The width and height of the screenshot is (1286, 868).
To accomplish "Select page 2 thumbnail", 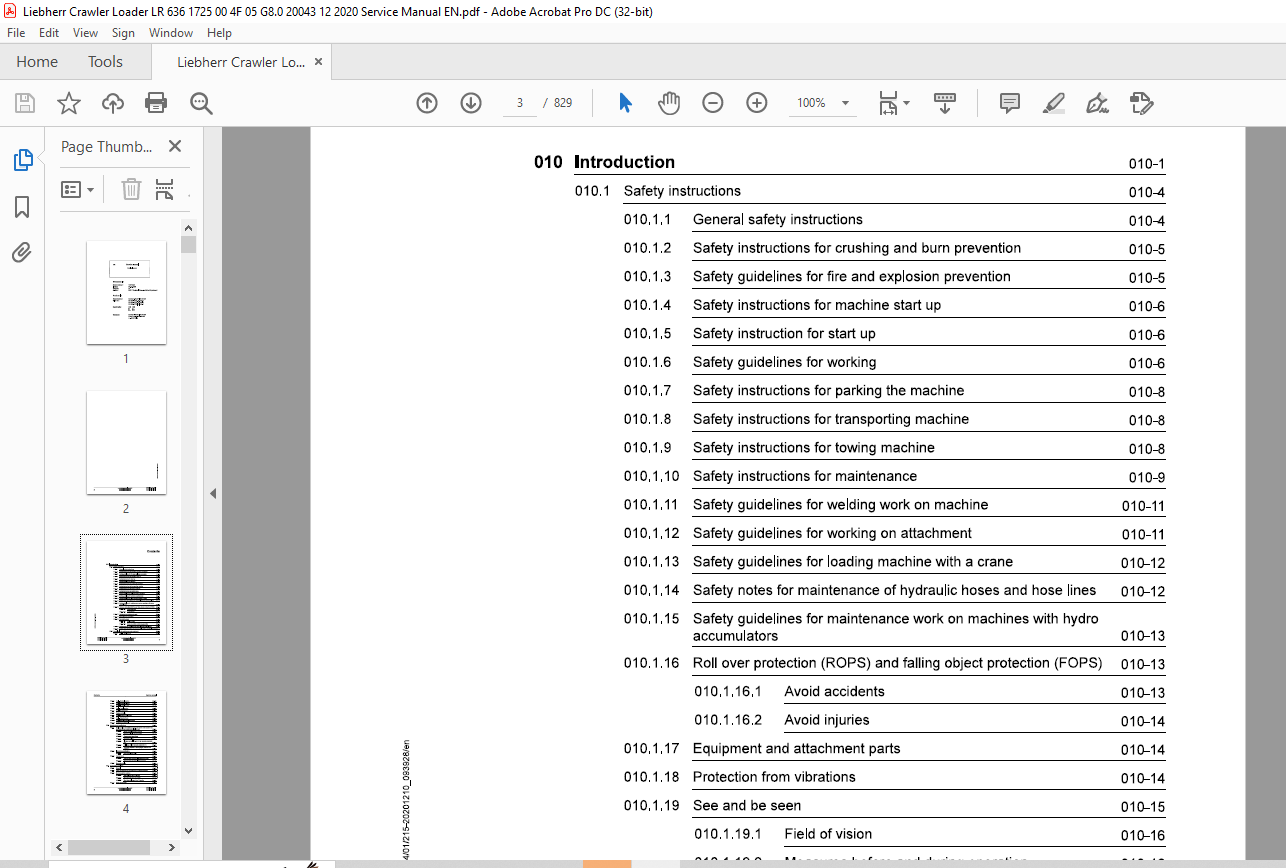I will pos(126,442).
